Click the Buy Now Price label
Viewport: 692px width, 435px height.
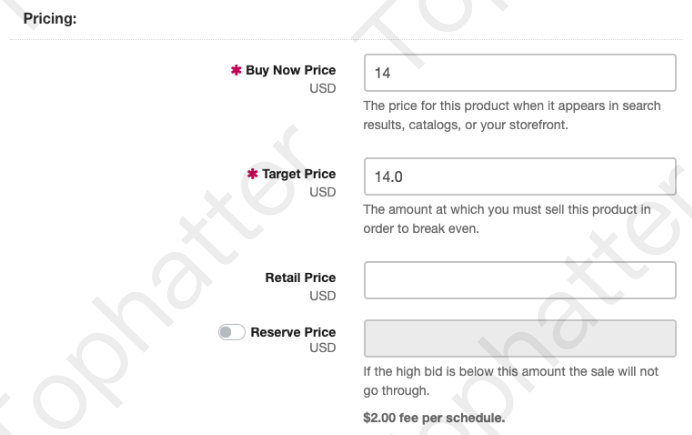point(290,70)
